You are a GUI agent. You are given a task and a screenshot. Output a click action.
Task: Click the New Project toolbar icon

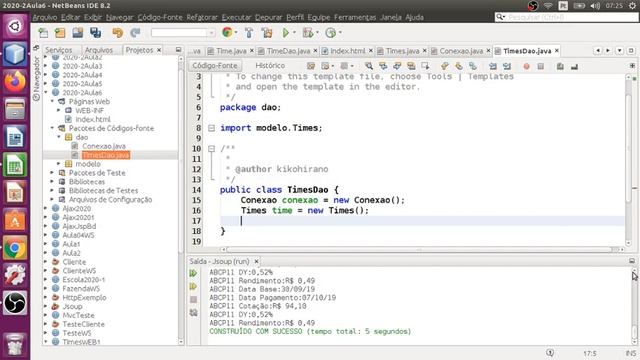click(x=60, y=33)
